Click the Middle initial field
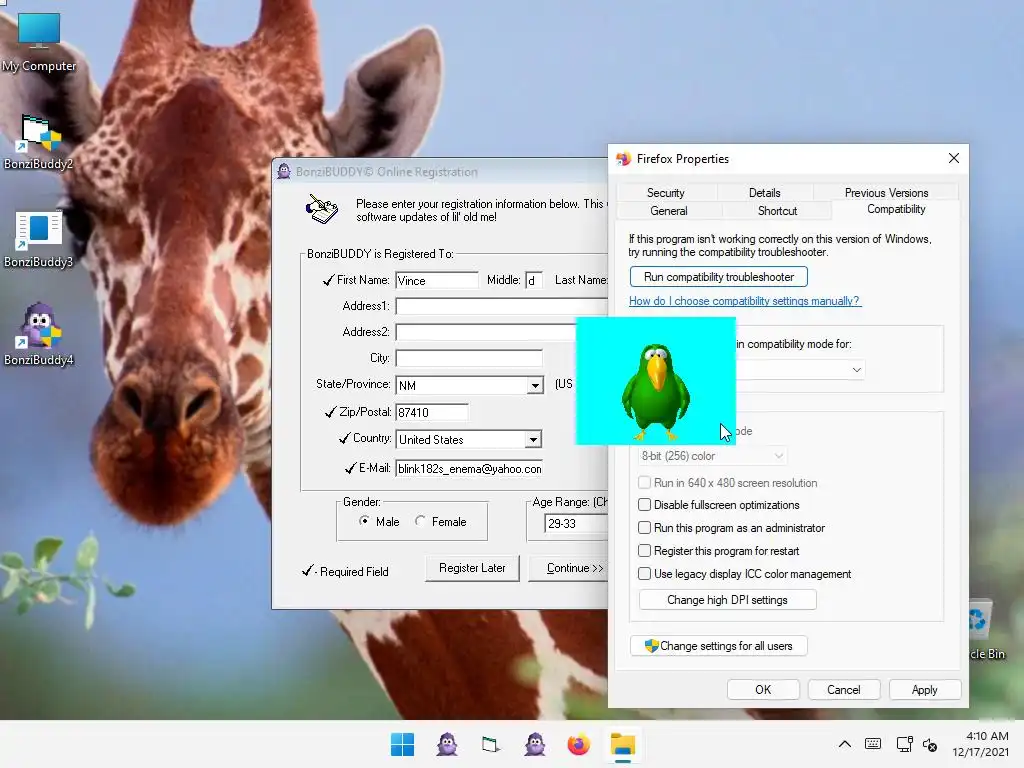The height and width of the screenshot is (768, 1024). (x=534, y=280)
